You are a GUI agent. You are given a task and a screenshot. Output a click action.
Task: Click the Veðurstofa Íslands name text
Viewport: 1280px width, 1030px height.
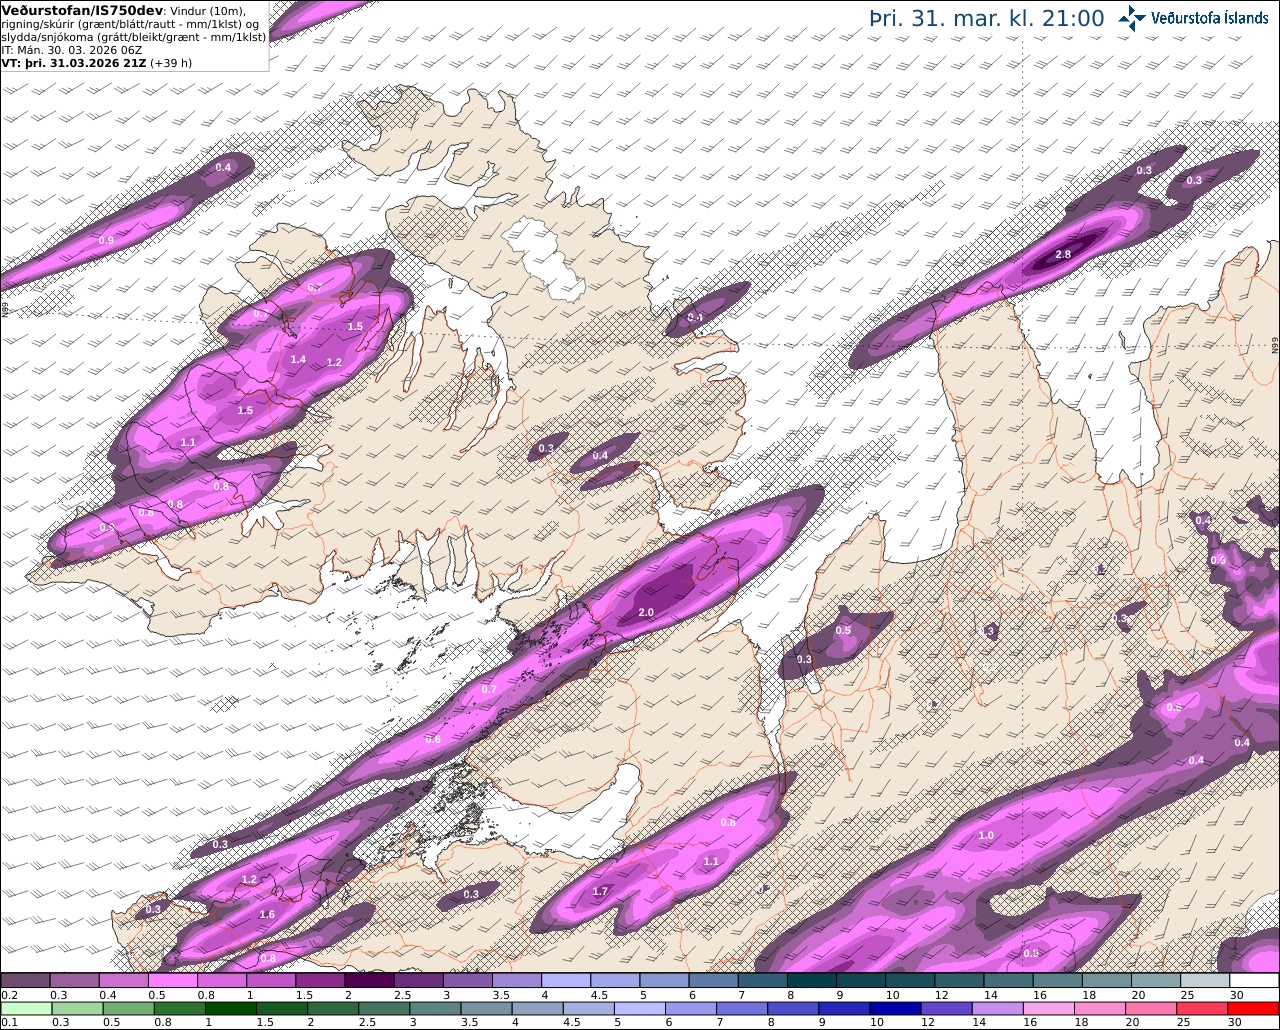coord(1210,18)
